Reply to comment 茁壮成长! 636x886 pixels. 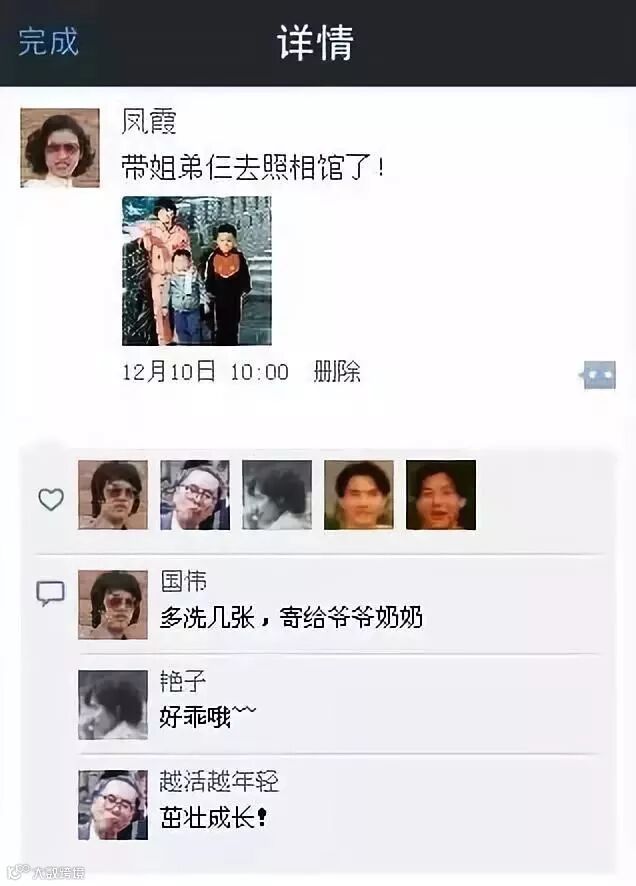(x=214, y=818)
